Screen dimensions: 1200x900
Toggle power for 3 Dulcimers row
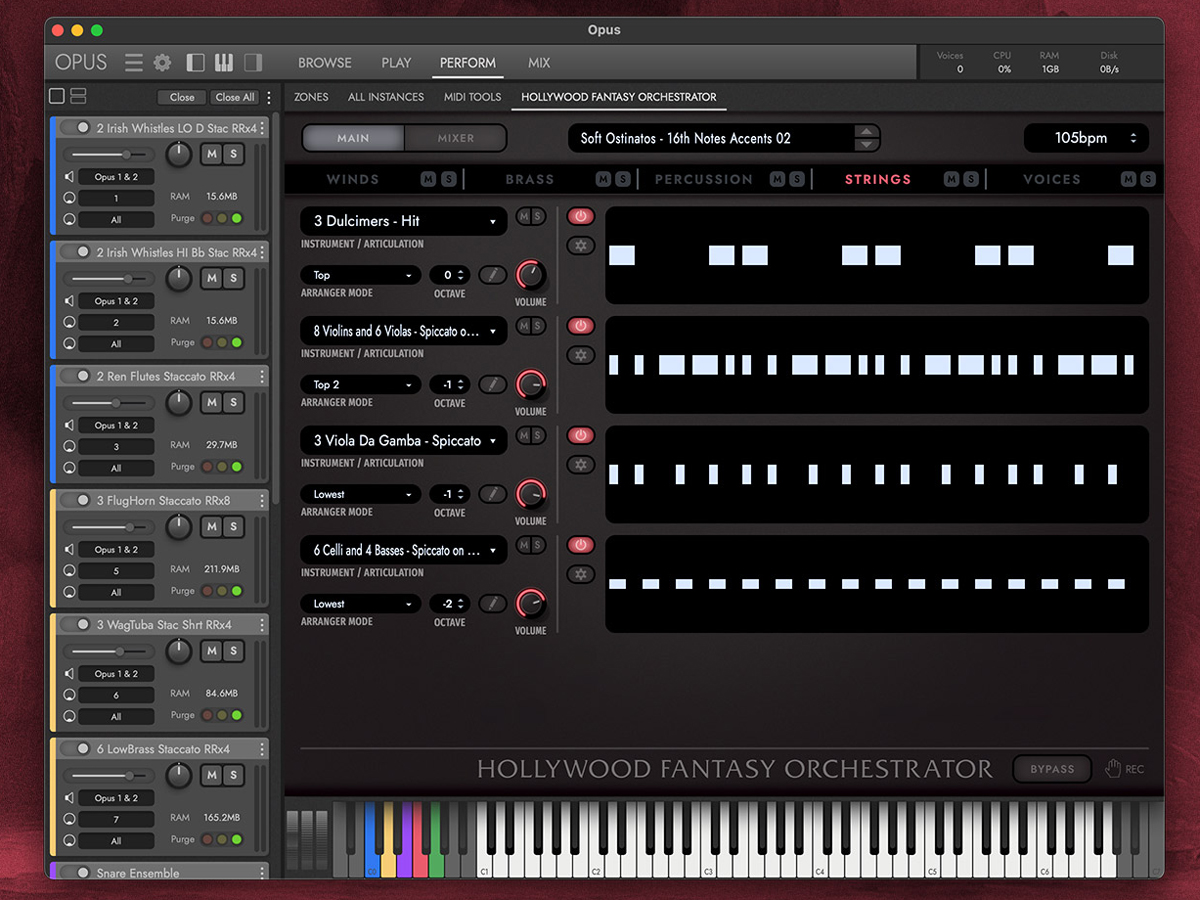(x=581, y=216)
